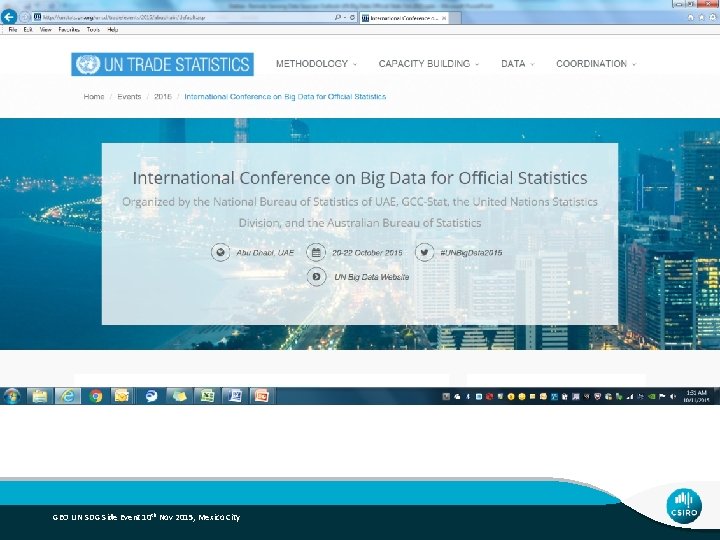Click the browser Back arrow button
The width and height of the screenshot is (720, 540).
(x=9, y=17)
